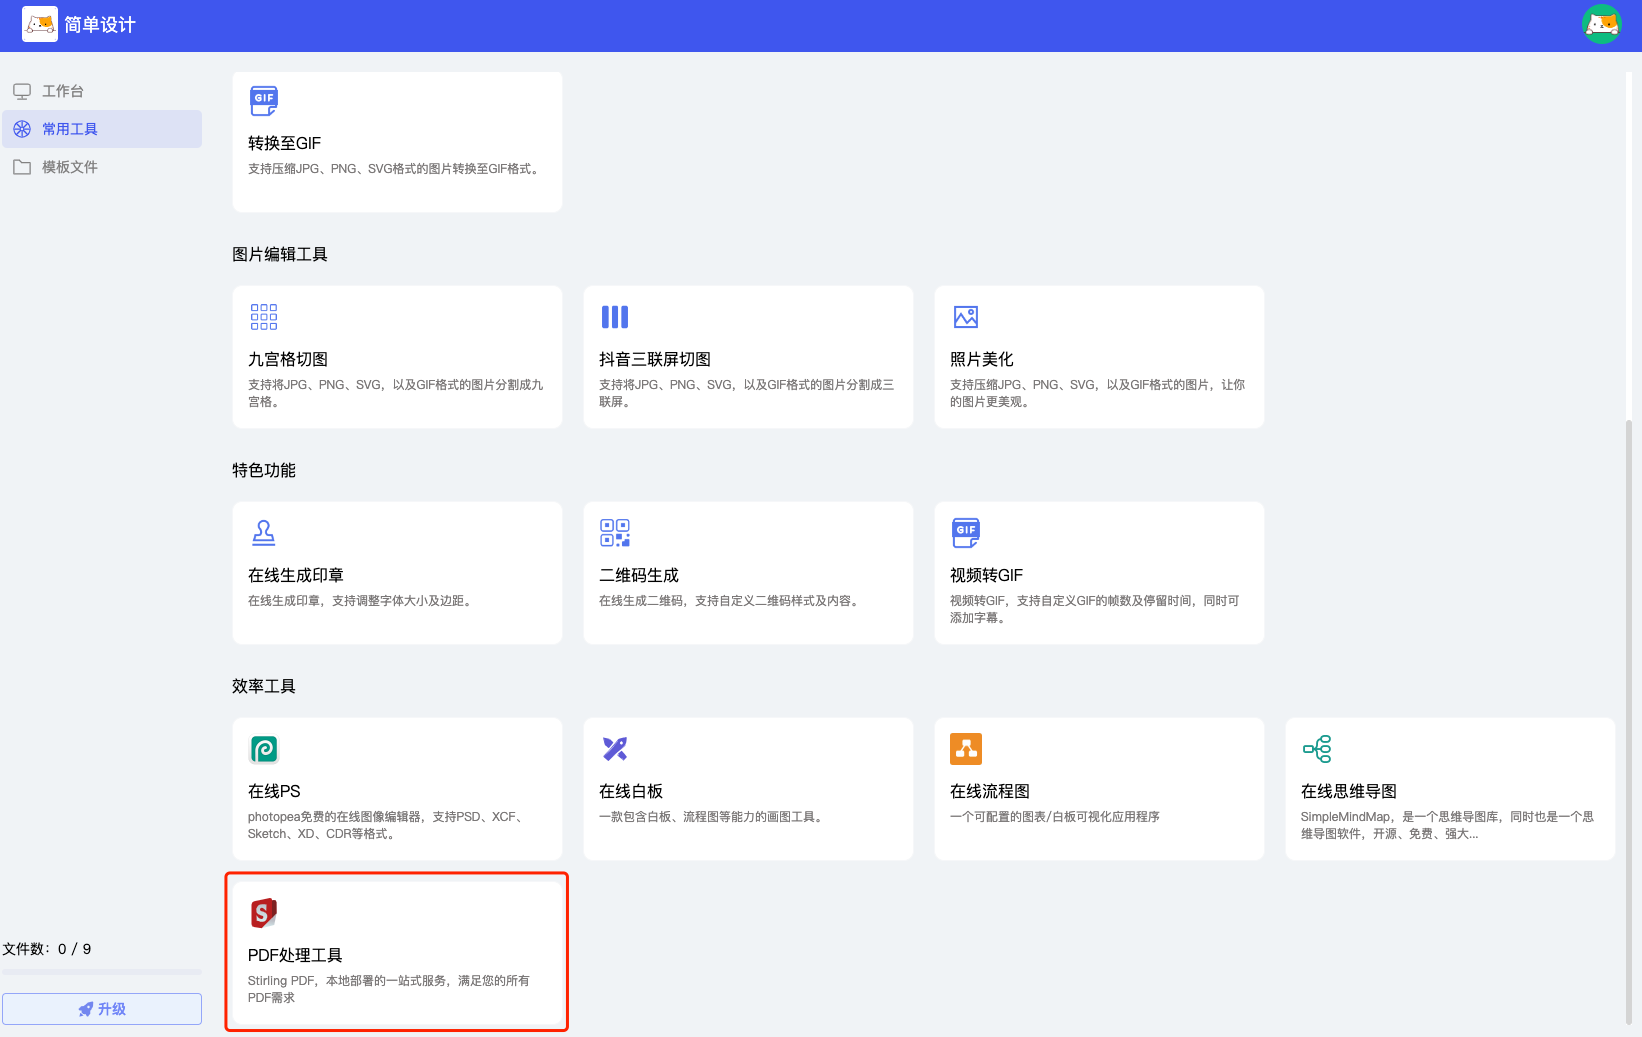
Task: Open the 在线思维导图 mind map icon
Action: pyautogui.click(x=1317, y=749)
